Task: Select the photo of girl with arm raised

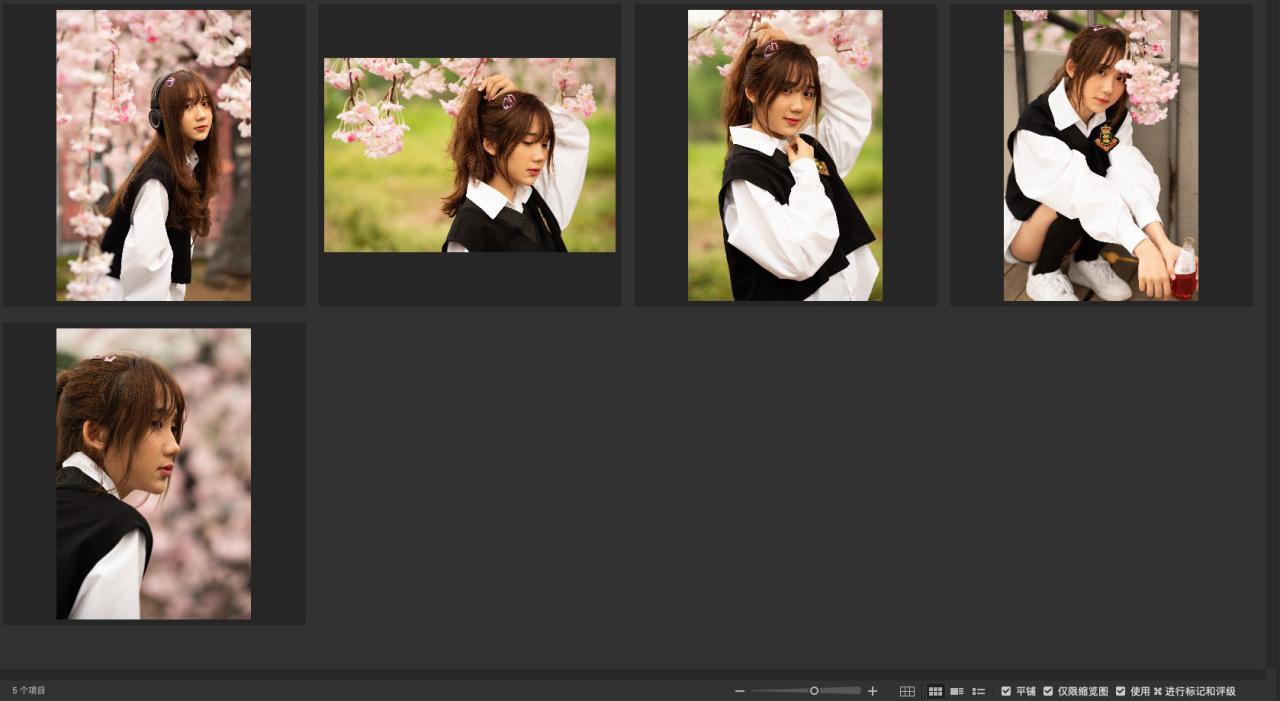Action: click(x=785, y=155)
